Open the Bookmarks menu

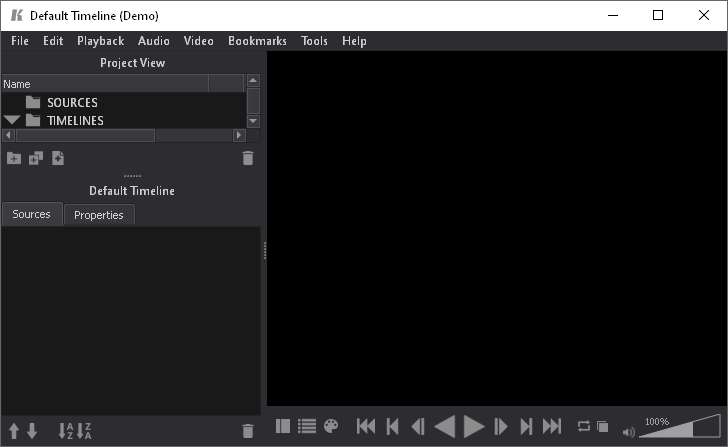[x=257, y=41]
